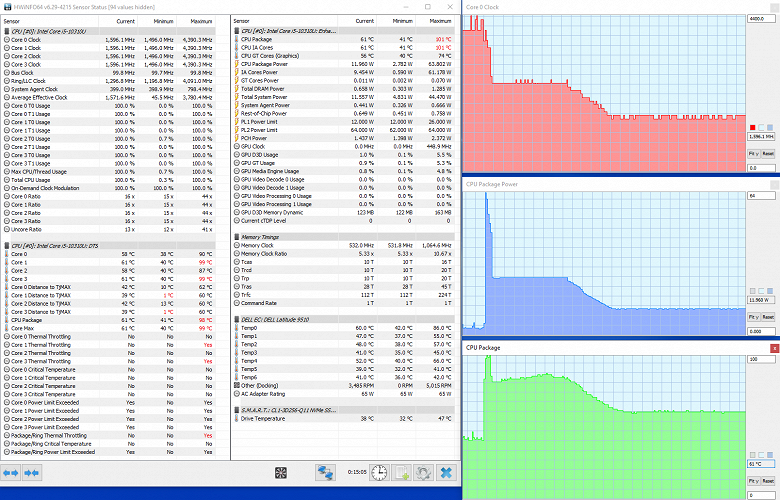Collapse the Memory Timings sensor group

pos(344,237)
